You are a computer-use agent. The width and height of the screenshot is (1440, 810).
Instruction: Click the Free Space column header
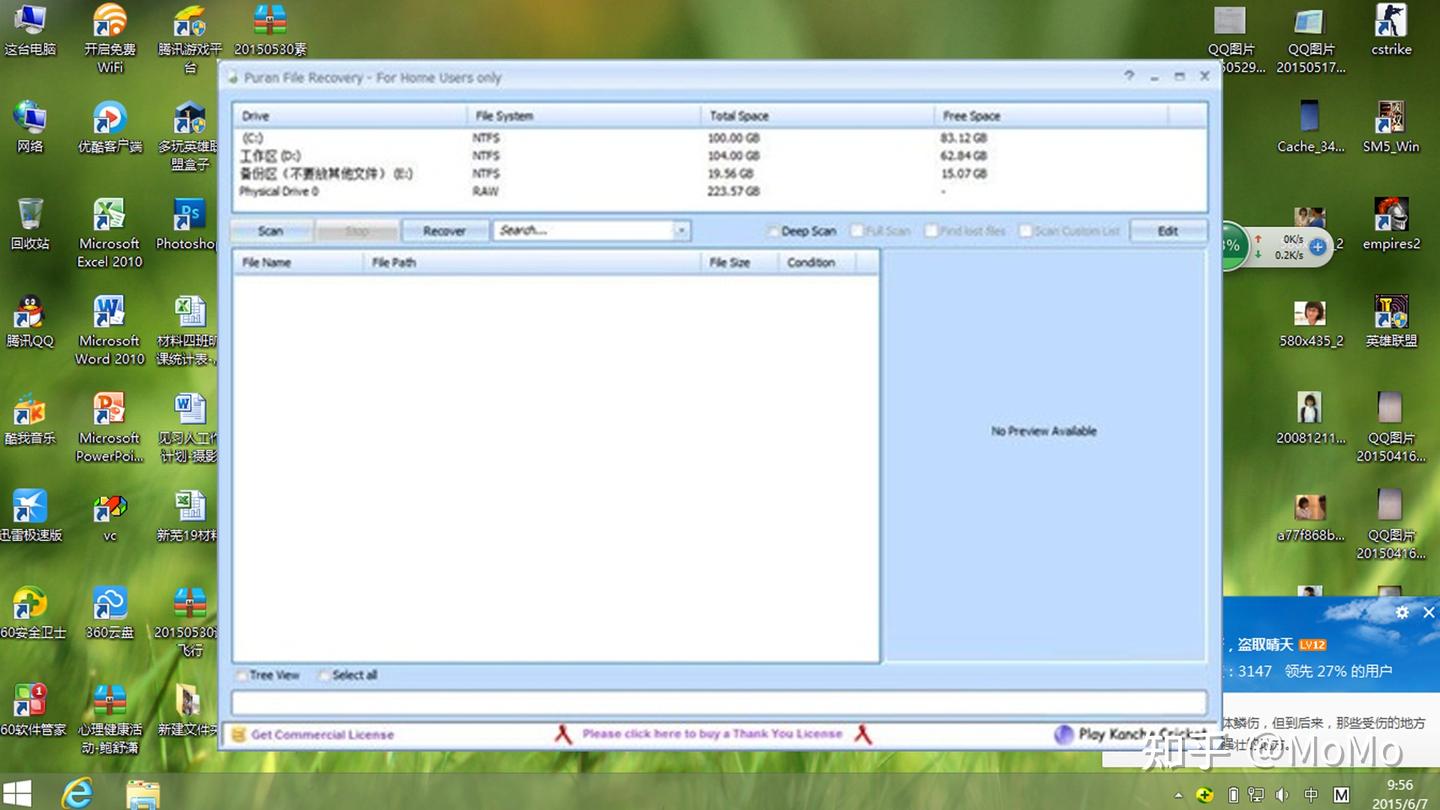click(x=1051, y=116)
